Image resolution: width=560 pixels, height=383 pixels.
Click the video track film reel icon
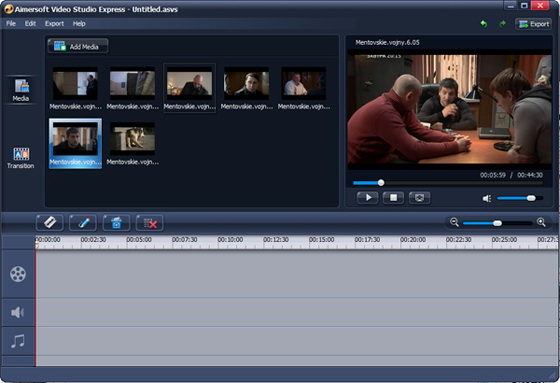pos(18,274)
